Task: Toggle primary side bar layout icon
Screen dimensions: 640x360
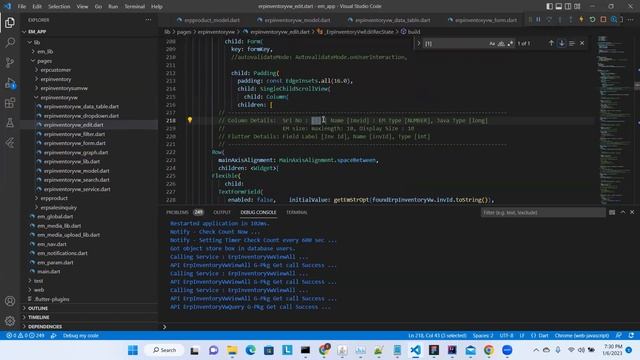Action: coord(549,6)
